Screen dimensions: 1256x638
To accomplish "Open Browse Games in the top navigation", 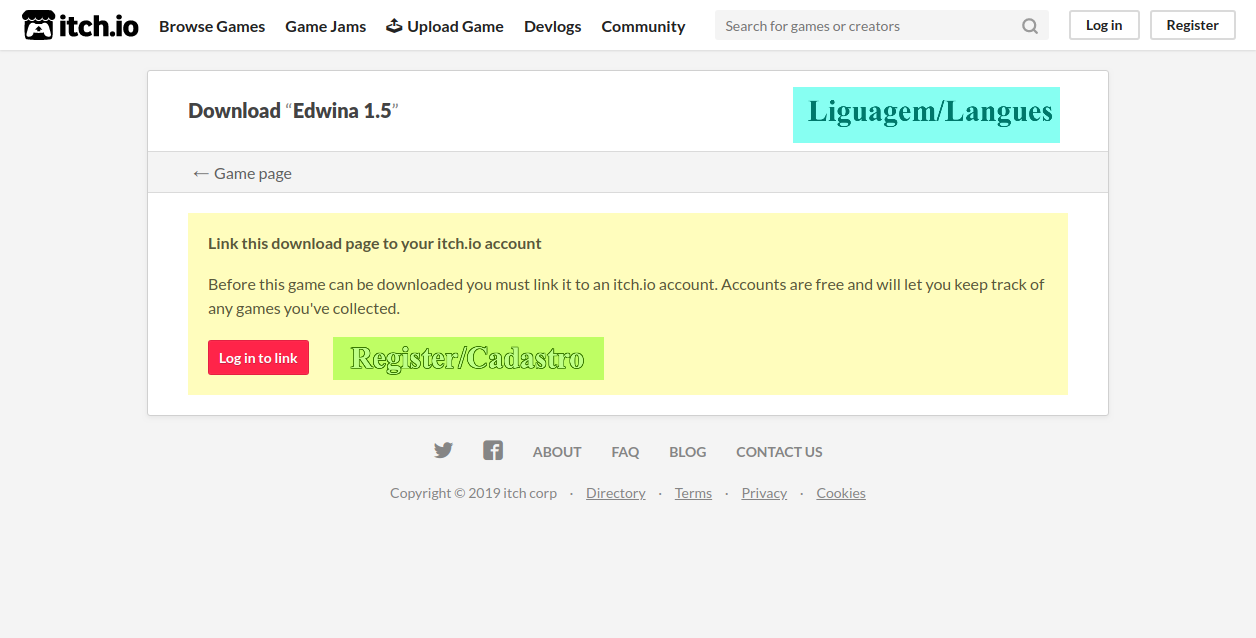I will pyautogui.click(x=212, y=26).
